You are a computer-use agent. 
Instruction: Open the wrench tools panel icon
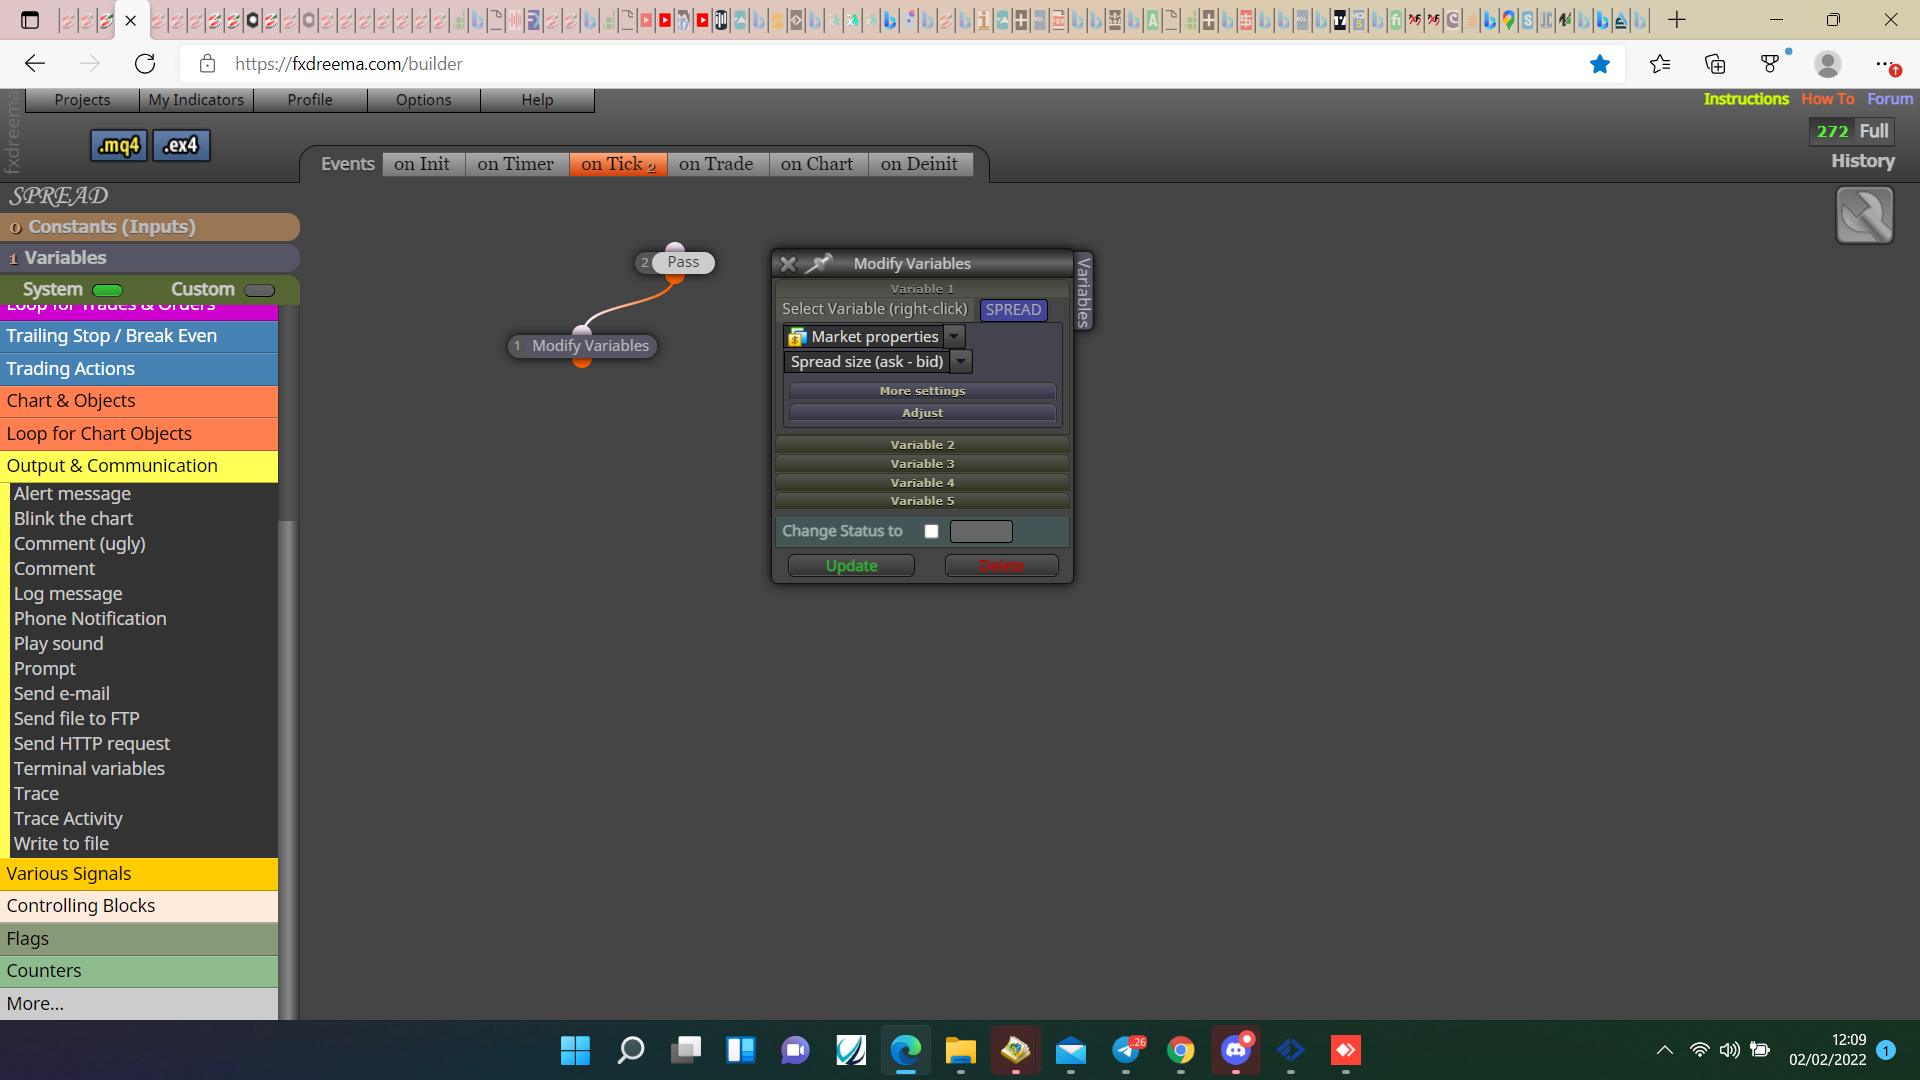1864,215
